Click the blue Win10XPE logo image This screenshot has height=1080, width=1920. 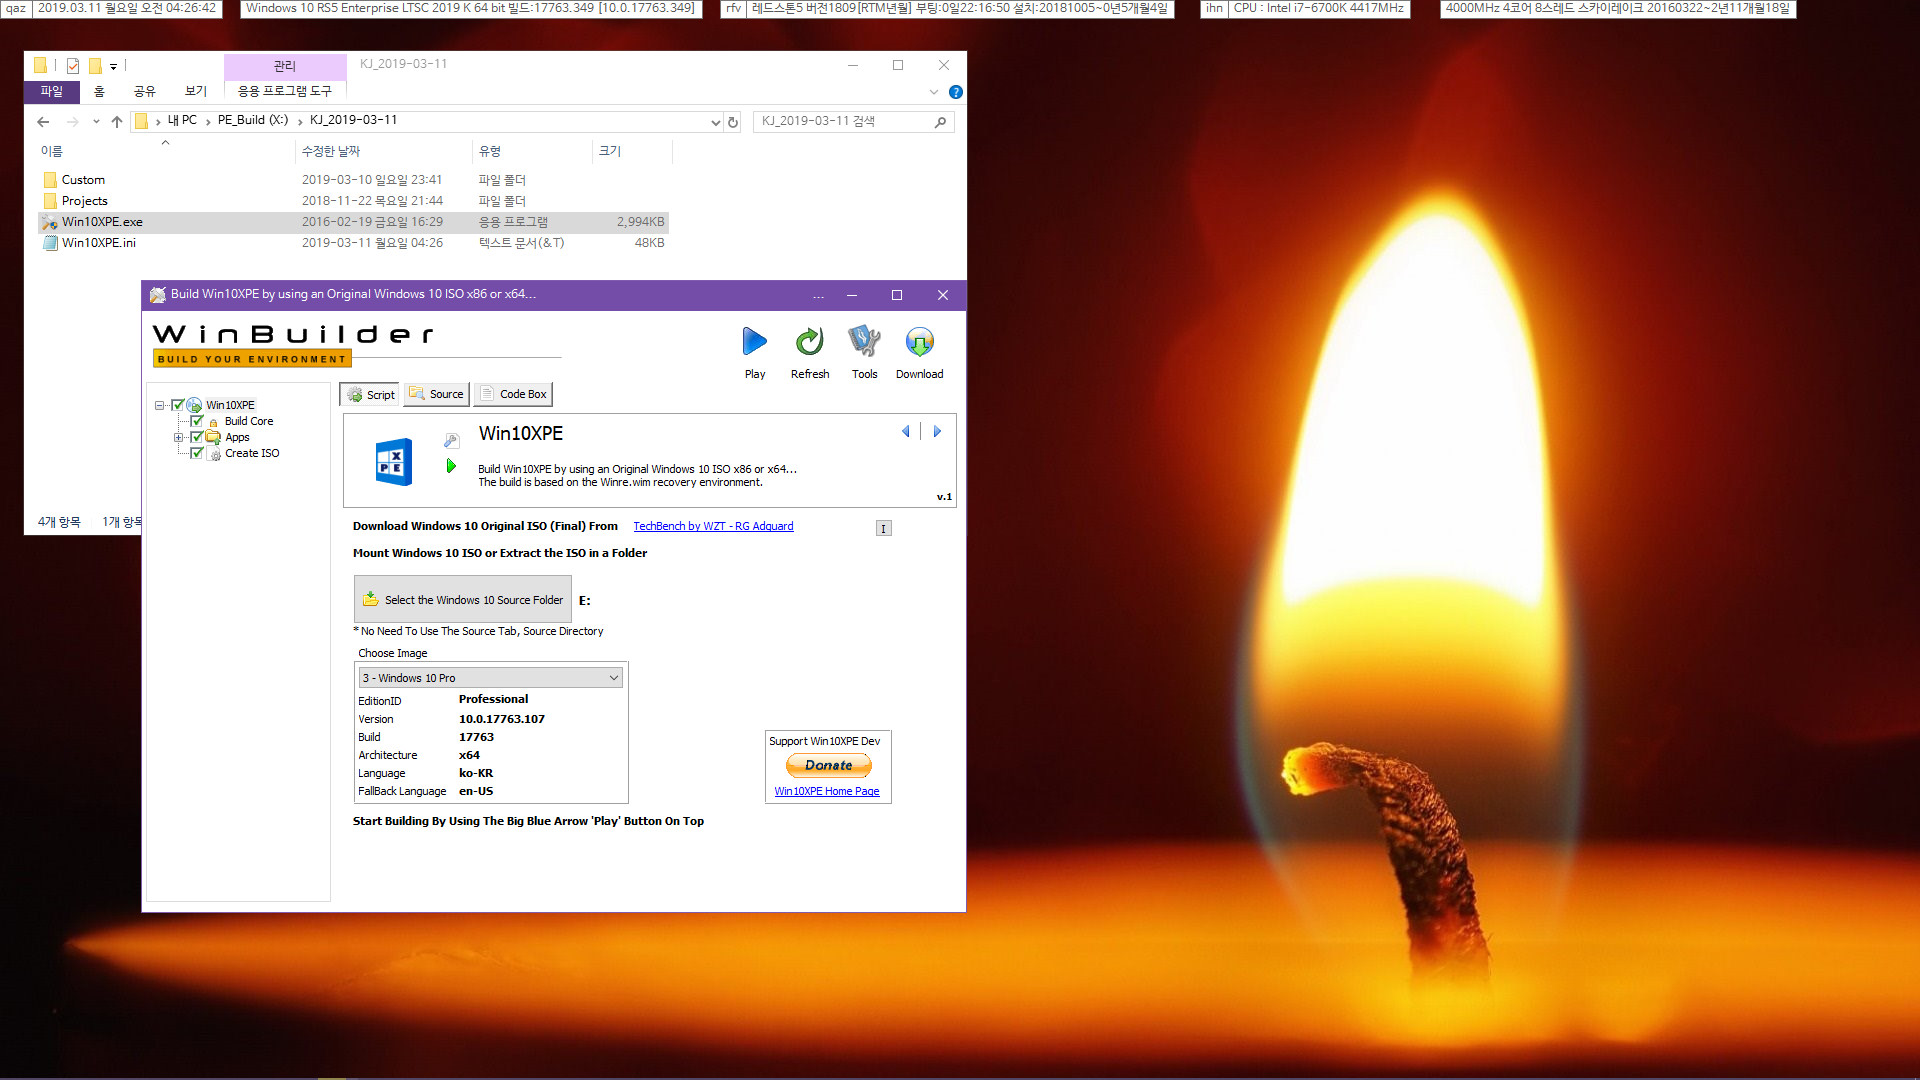(394, 461)
